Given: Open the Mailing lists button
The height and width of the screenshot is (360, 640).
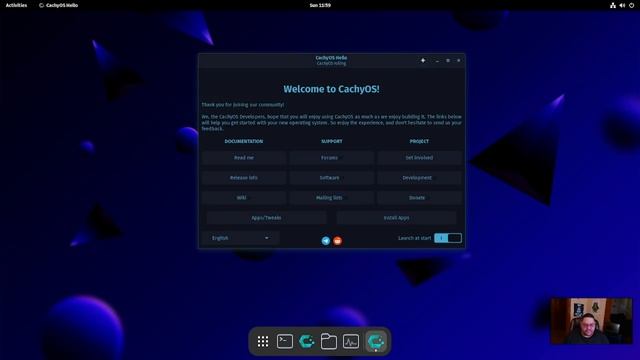Looking at the screenshot, I should 331,198.
